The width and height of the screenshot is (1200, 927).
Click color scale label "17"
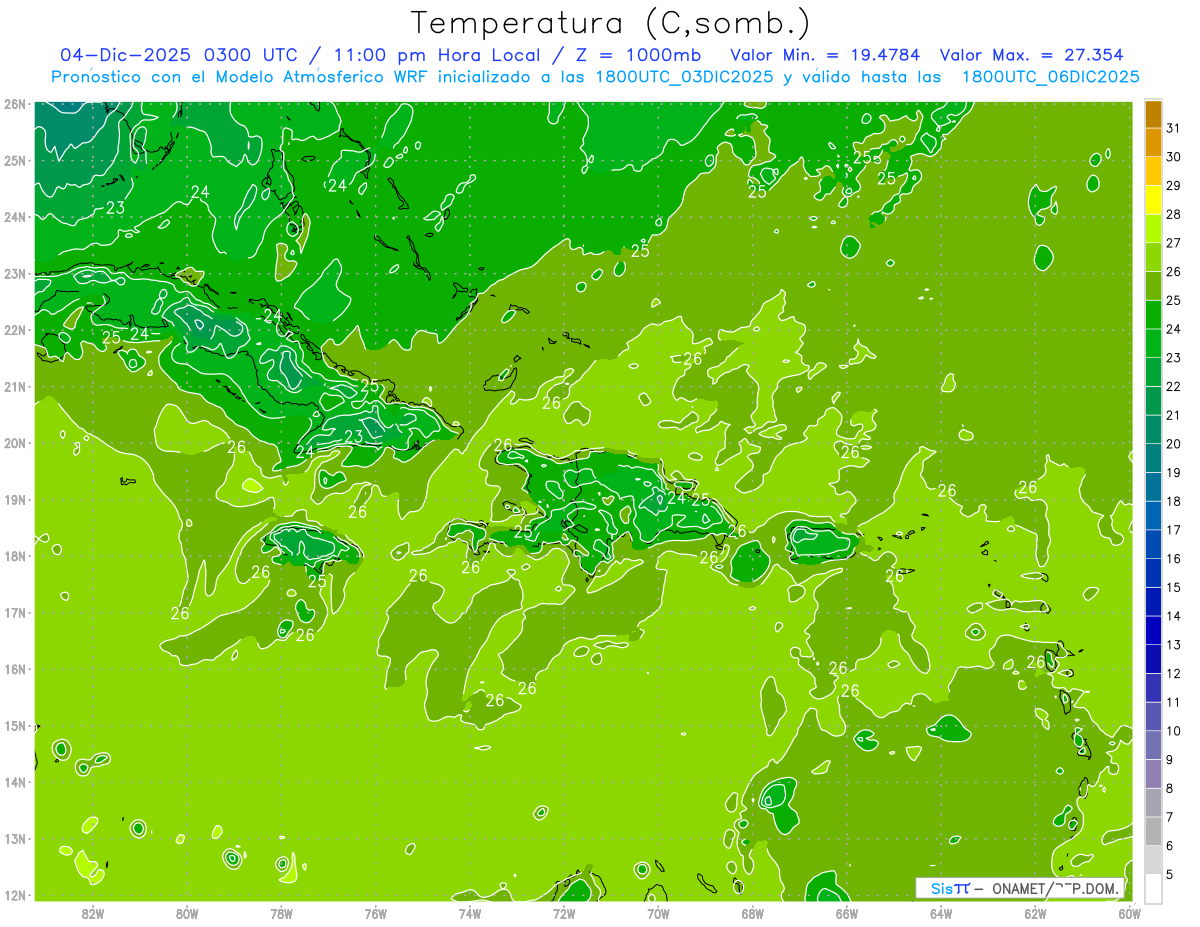(x=1173, y=530)
